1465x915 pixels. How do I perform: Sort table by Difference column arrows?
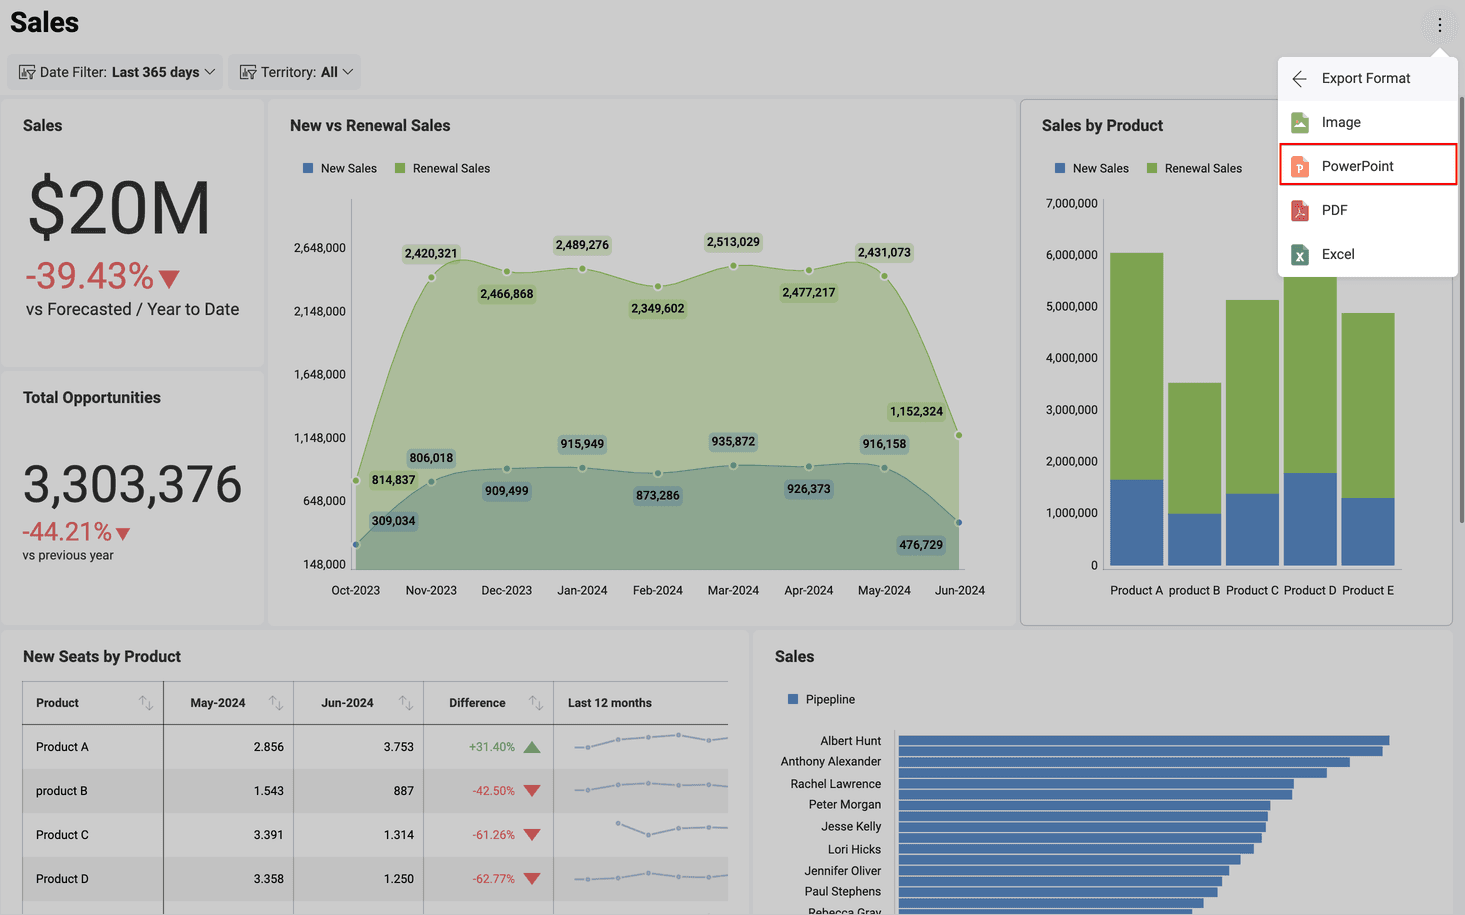click(536, 703)
